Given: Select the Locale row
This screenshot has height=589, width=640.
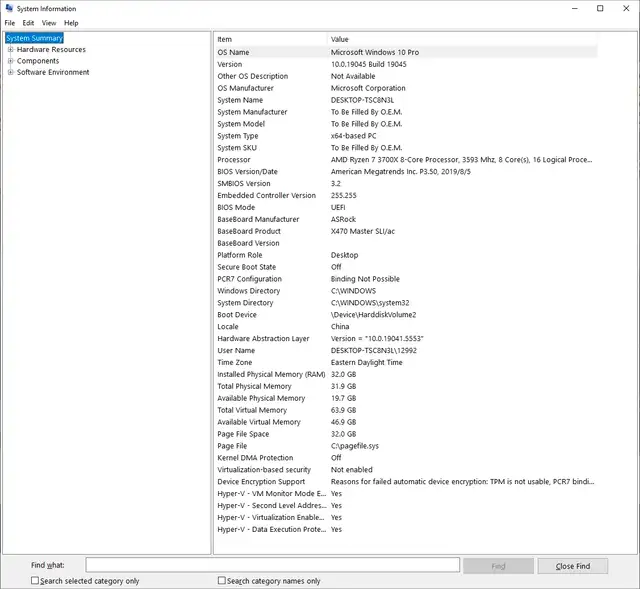Looking at the screenshot, I should [x=406, y=326].
